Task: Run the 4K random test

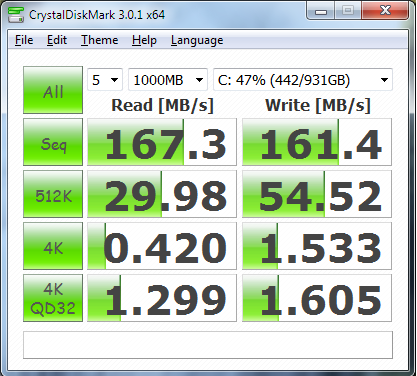Action: (53, 246)
